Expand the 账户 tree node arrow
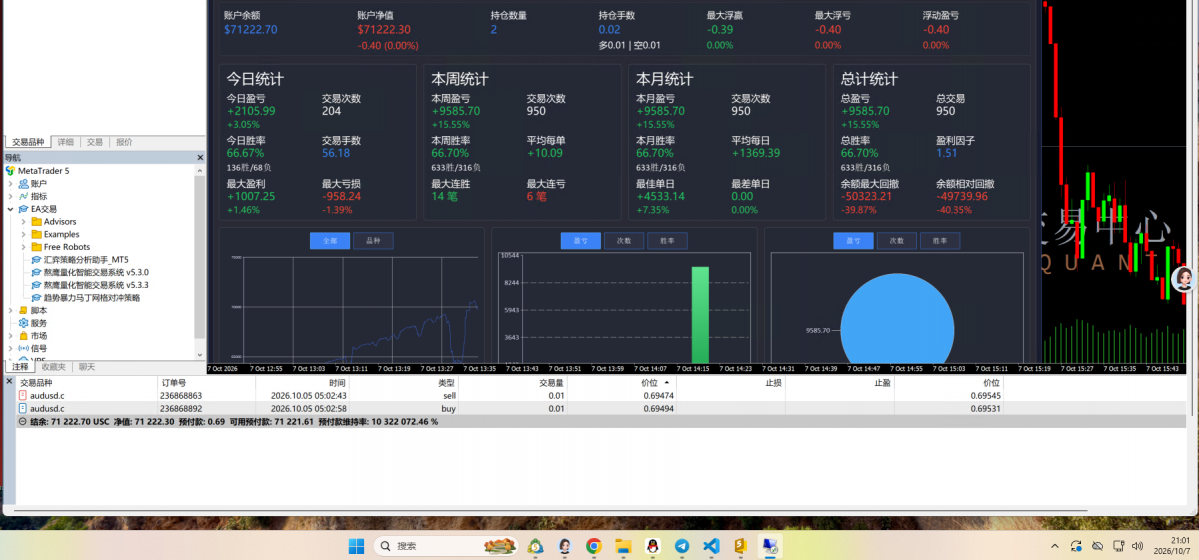The height and width of the screenshot is (560, 1199). pos(11,184)
